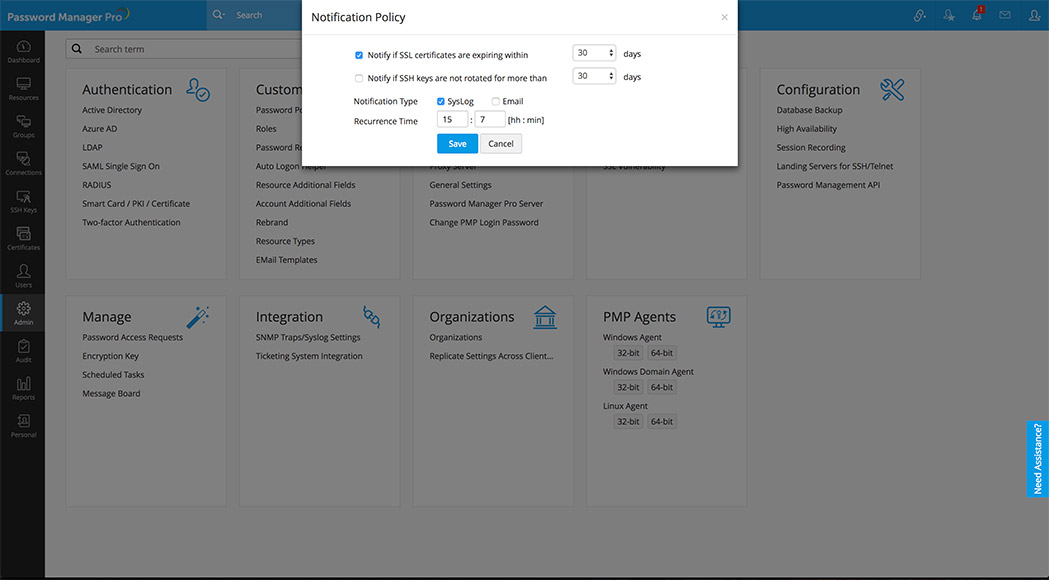The height and width of the screenshot is (580, 1049).
Task: Click the Authentication section icon
Action: (x=198, y=90)
